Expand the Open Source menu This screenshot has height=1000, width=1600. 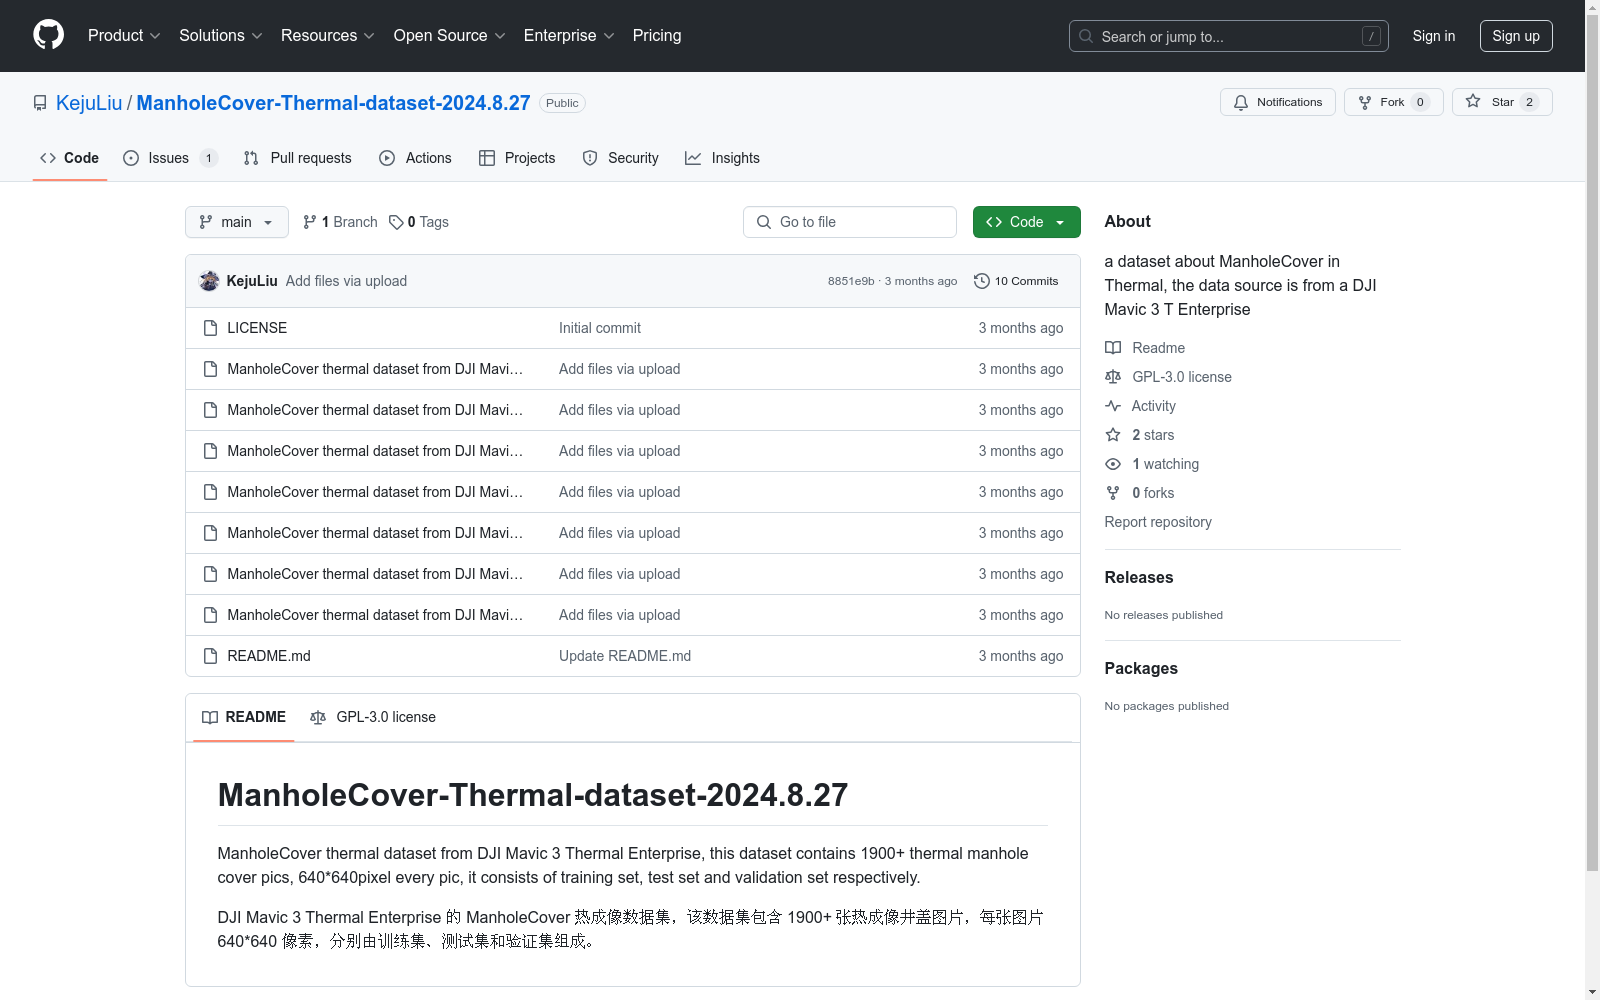tap(450, 36)
